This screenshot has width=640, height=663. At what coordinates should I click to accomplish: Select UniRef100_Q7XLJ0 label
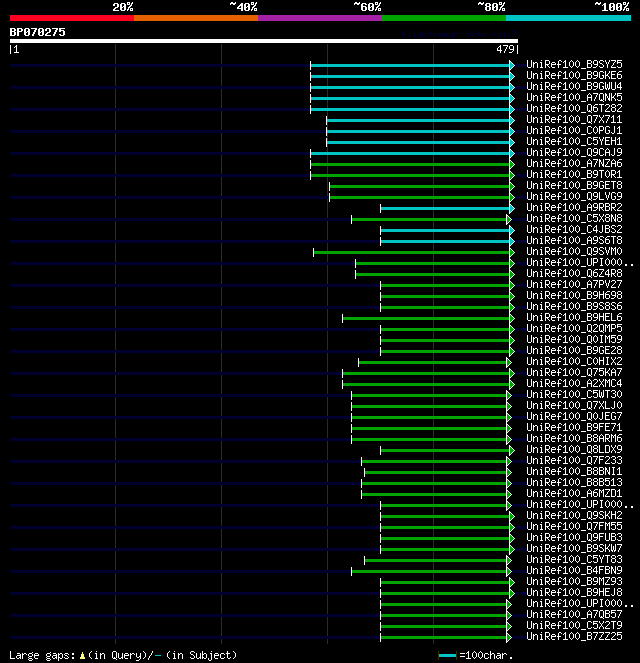[574, 405]
